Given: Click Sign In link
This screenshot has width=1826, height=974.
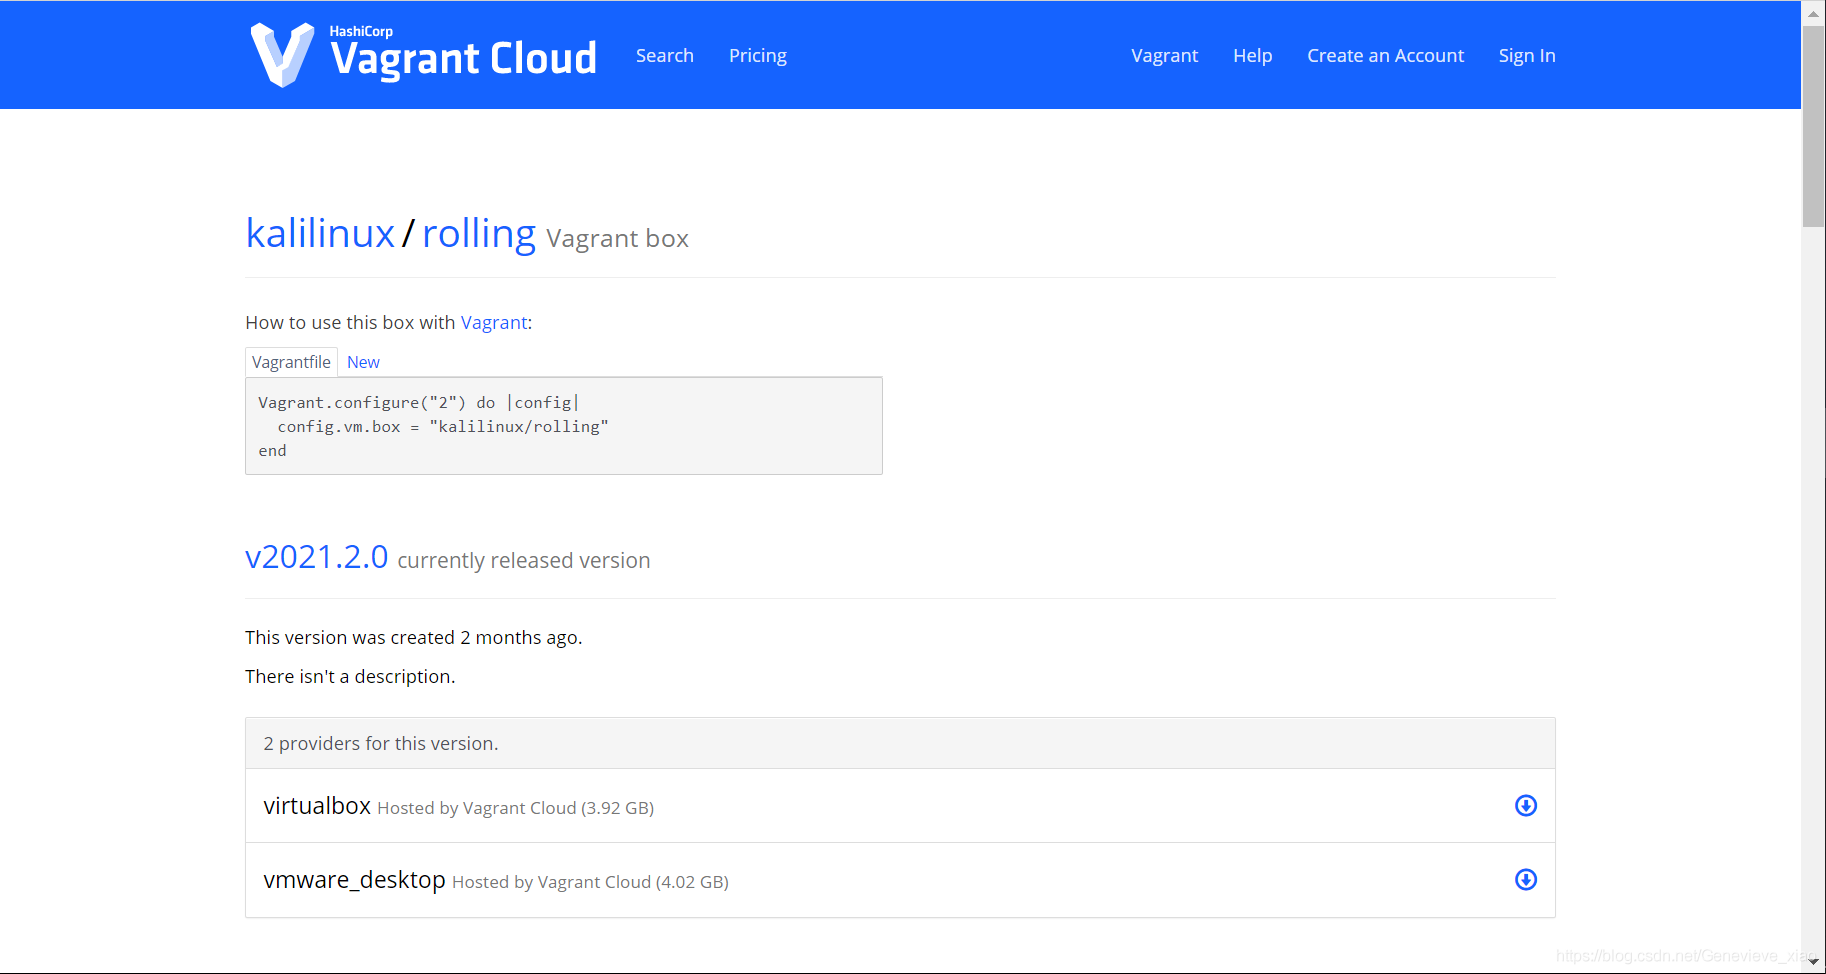Looking at the screenshot, I should [1527, 56].
